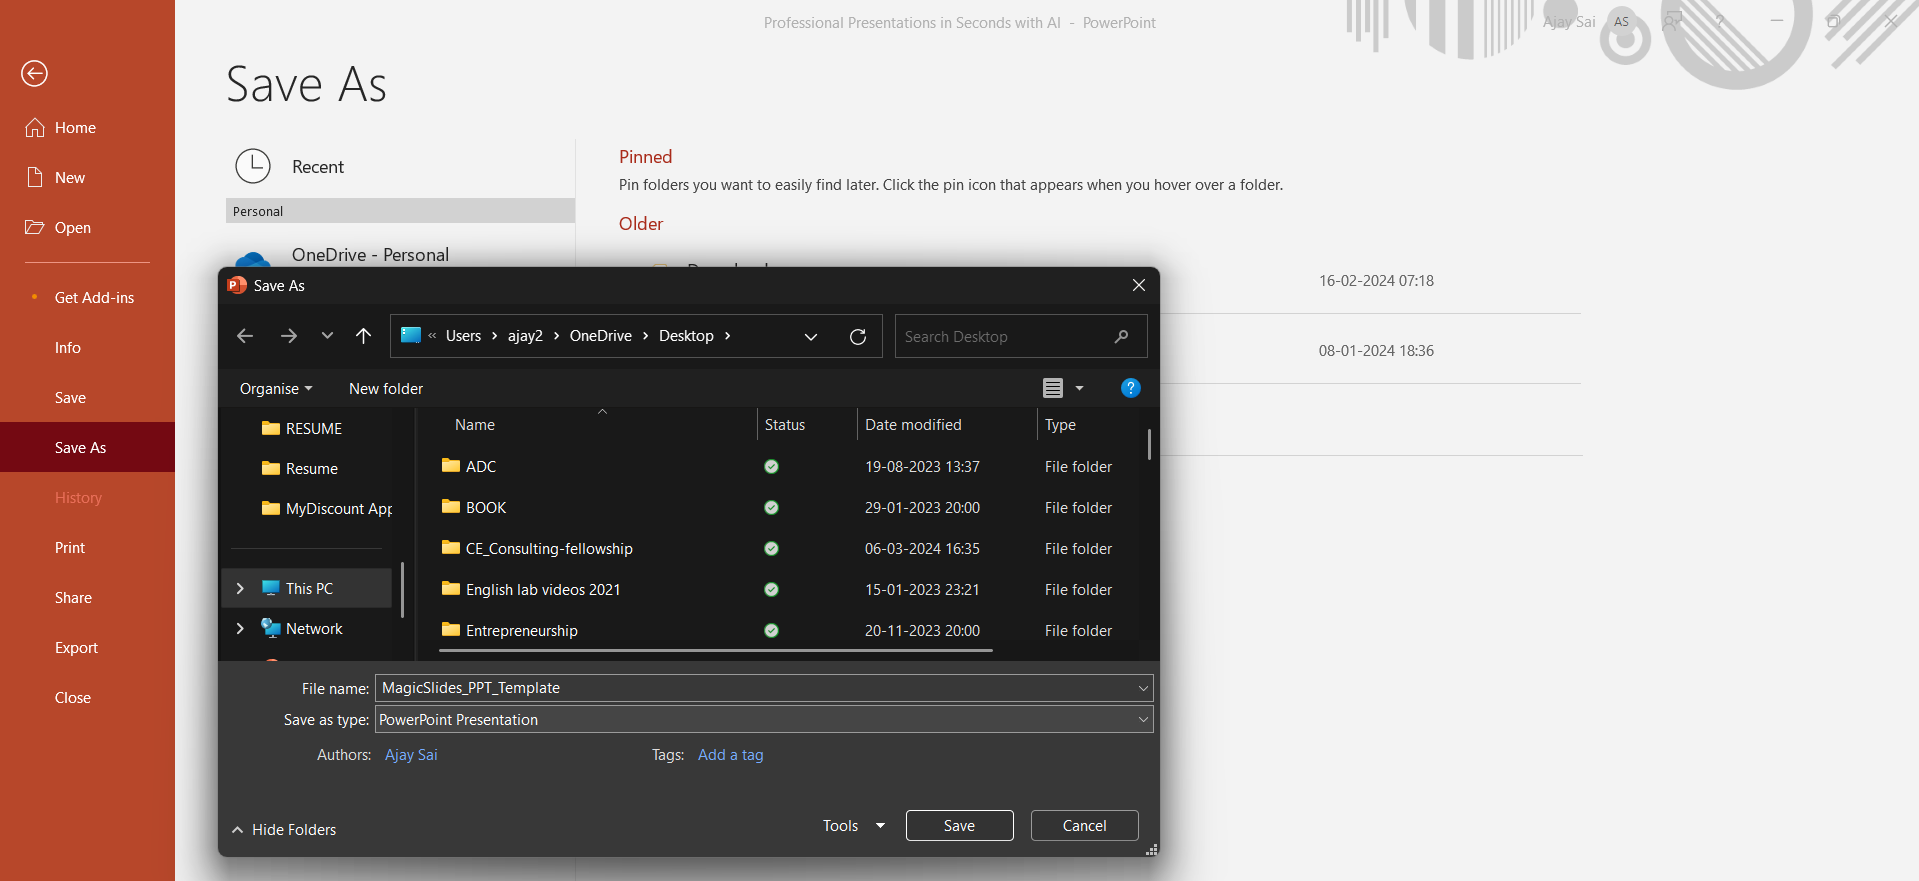The height and width of the screenshot is (881, 1919).
Task: Click the back arrow in the backstage sidebar
Action: (34, 73)
